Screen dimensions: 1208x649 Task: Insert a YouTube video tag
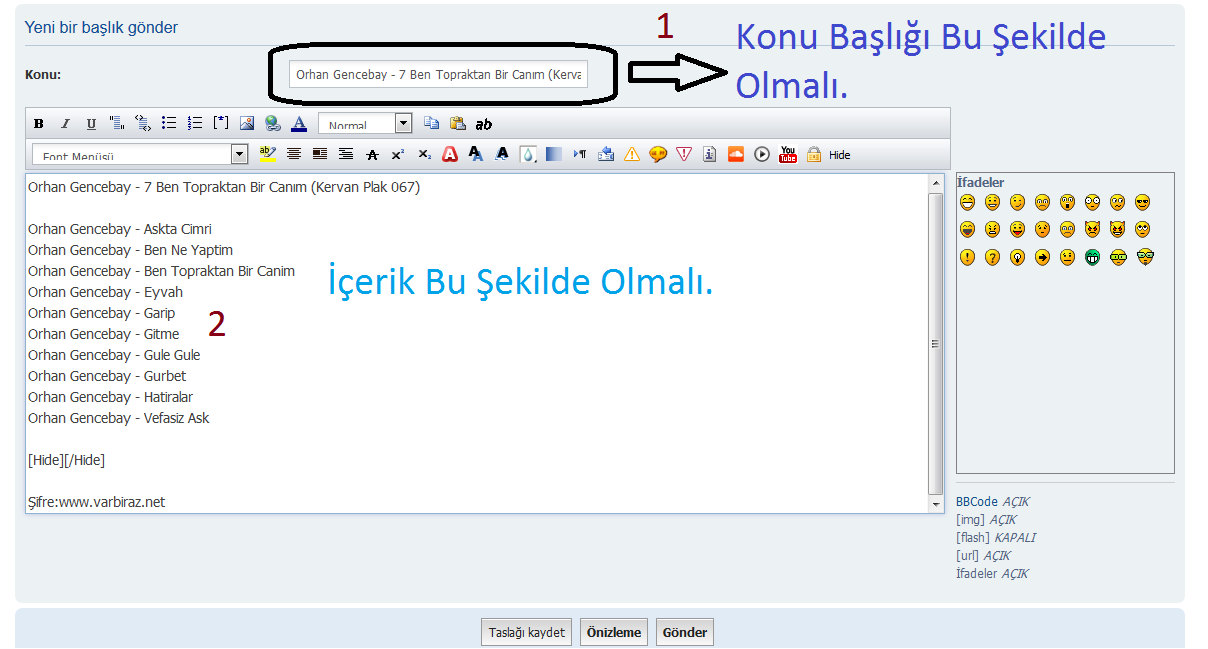pos(788,154)
